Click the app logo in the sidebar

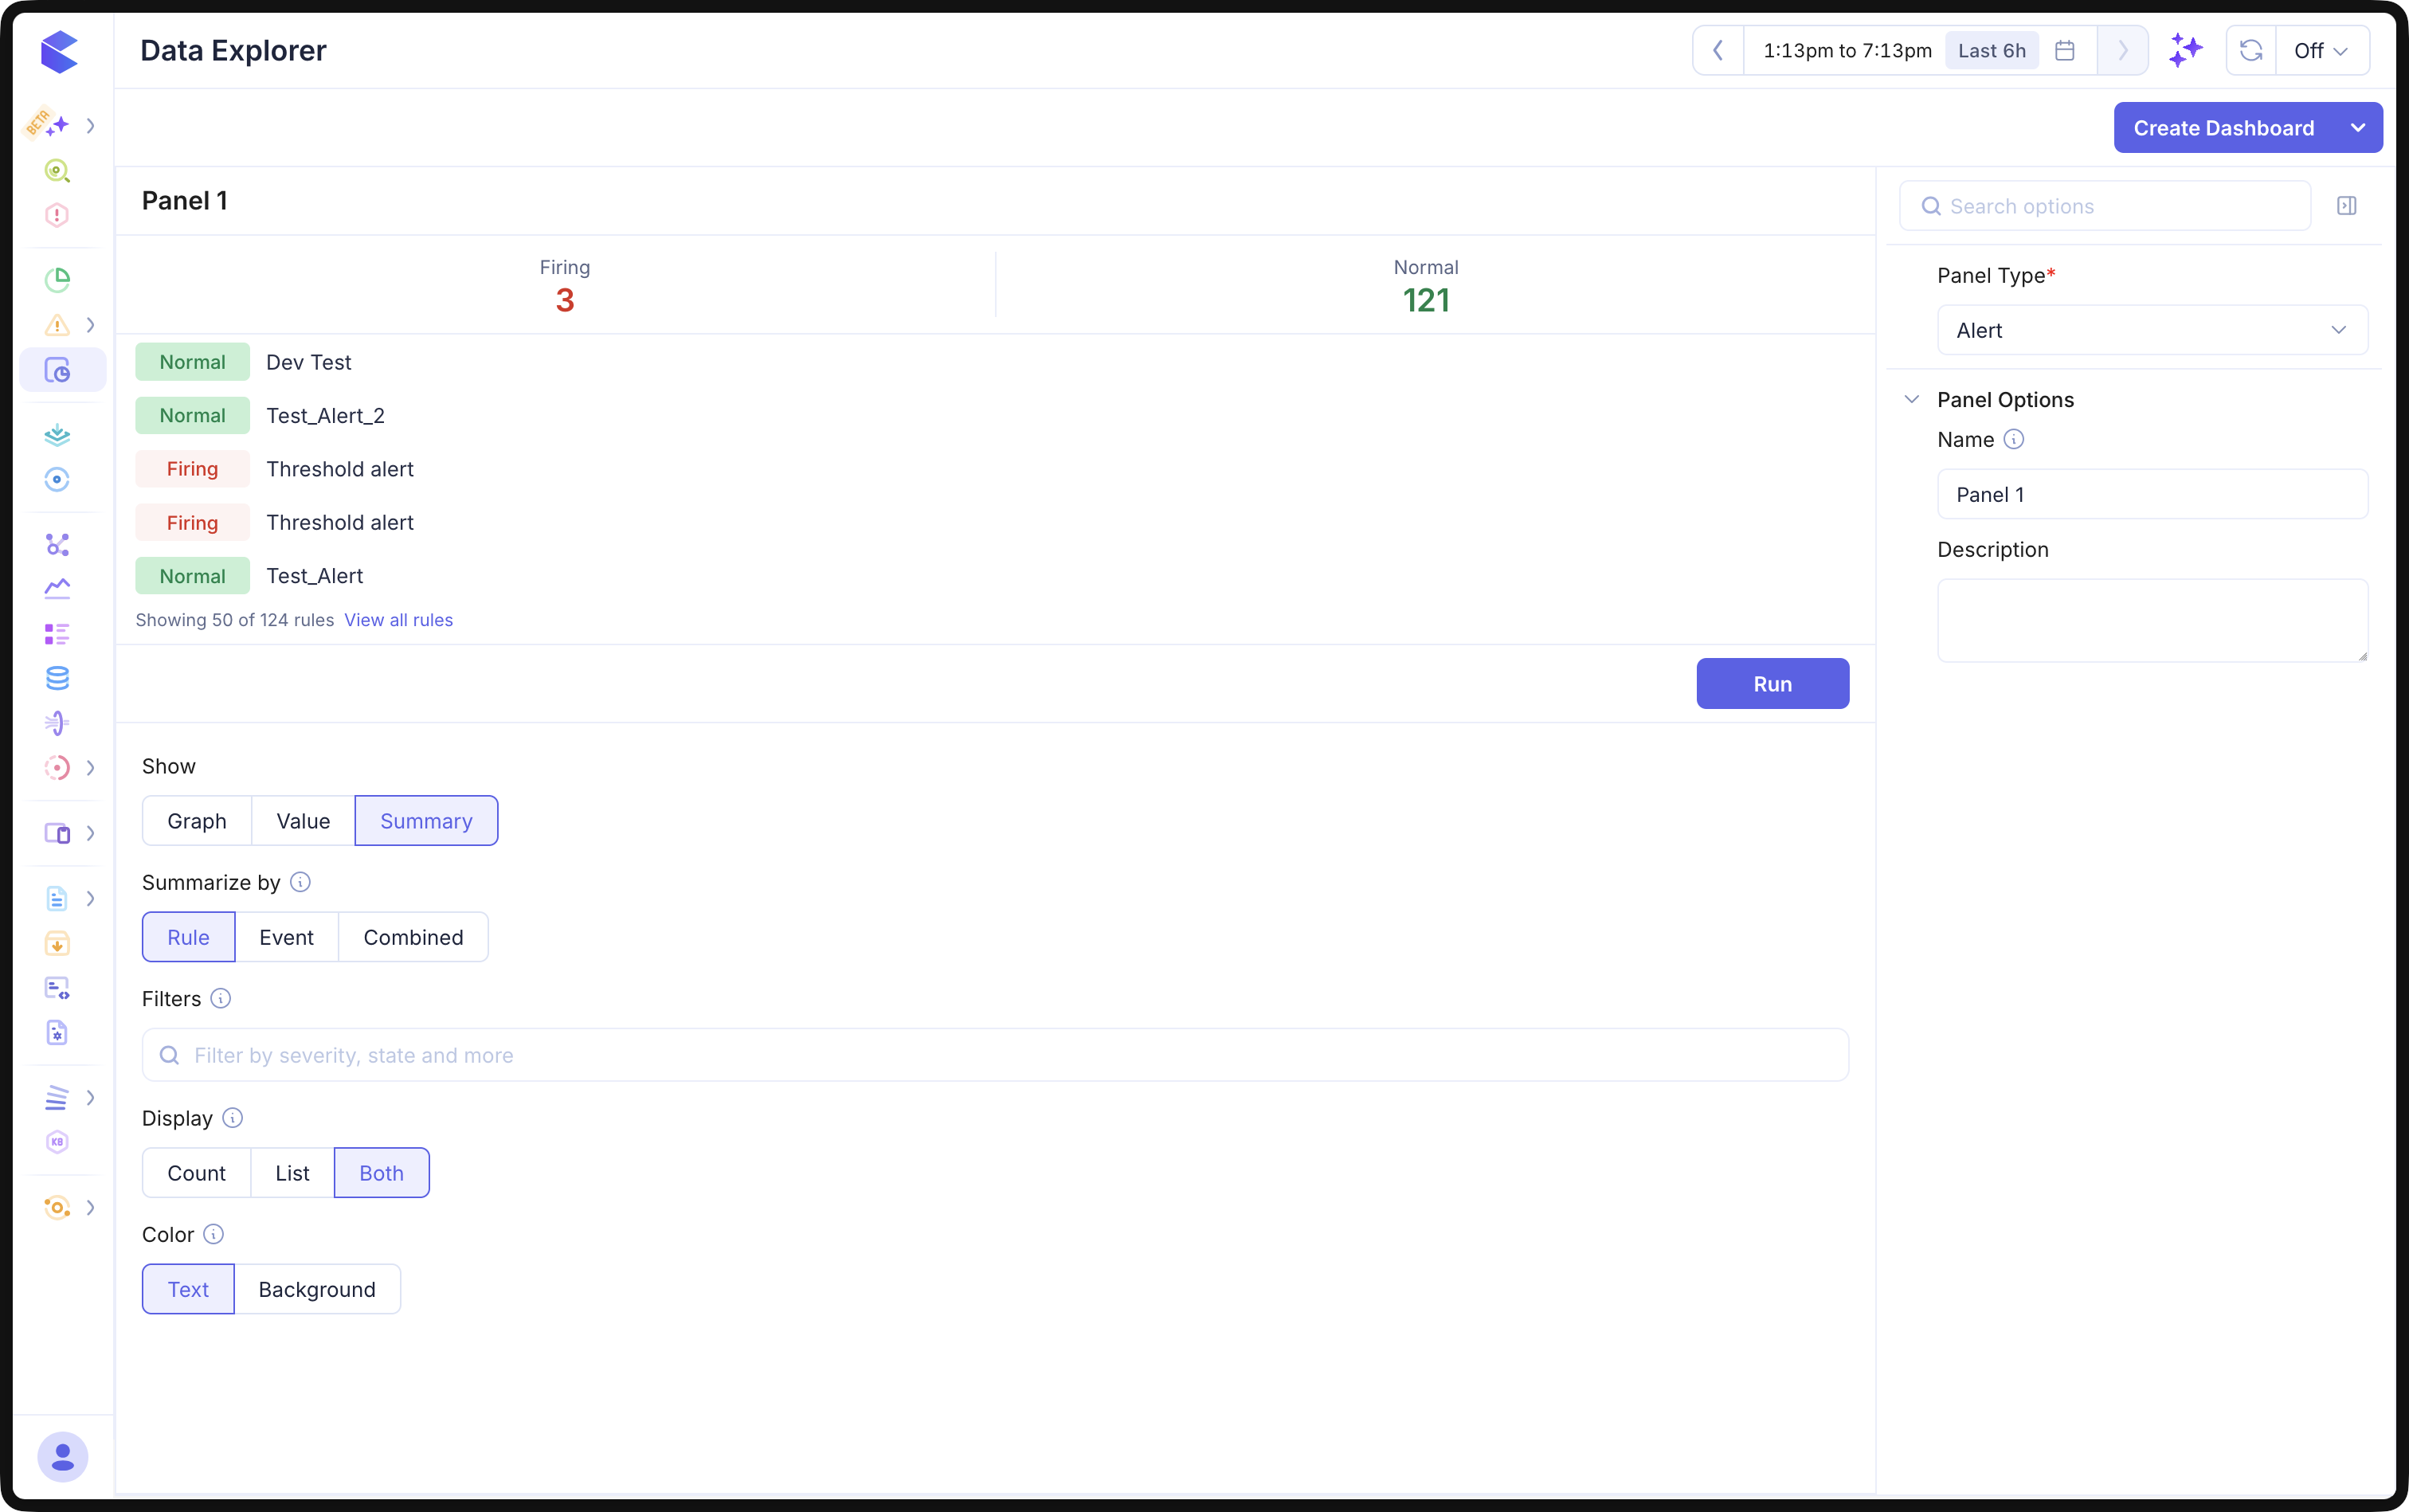coord(59,51)
